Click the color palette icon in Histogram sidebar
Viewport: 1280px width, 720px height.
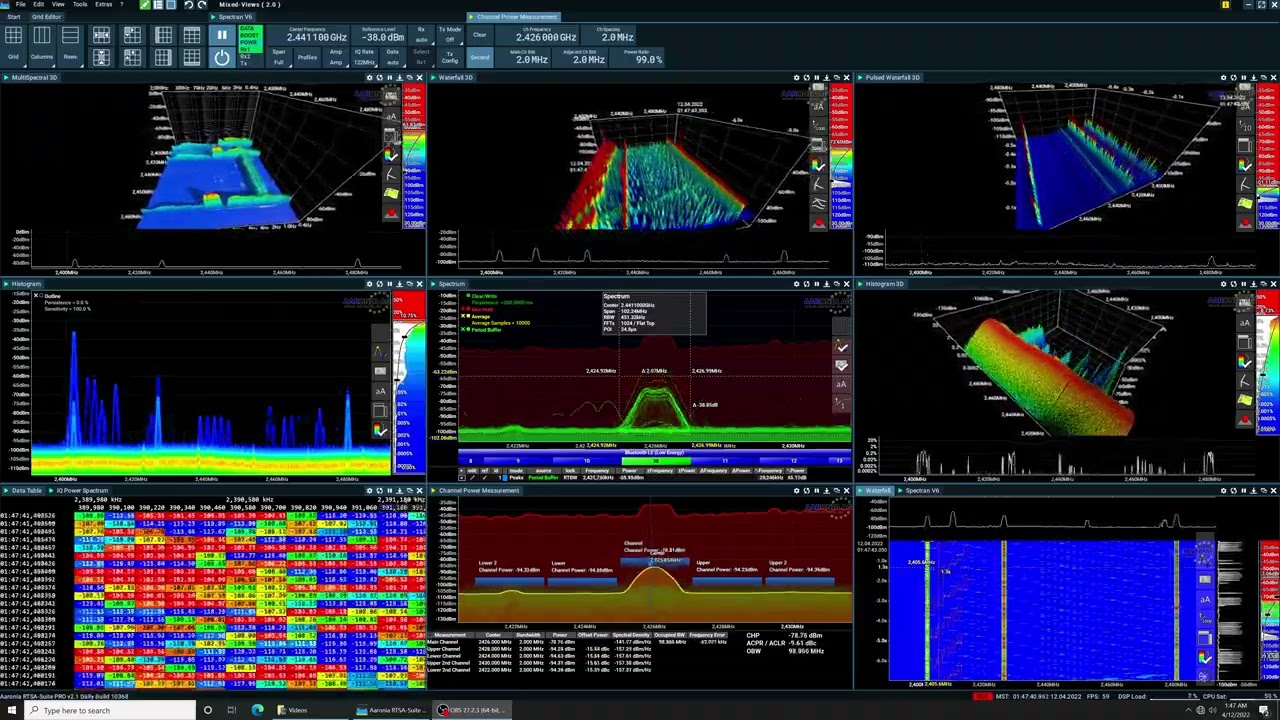380,431
